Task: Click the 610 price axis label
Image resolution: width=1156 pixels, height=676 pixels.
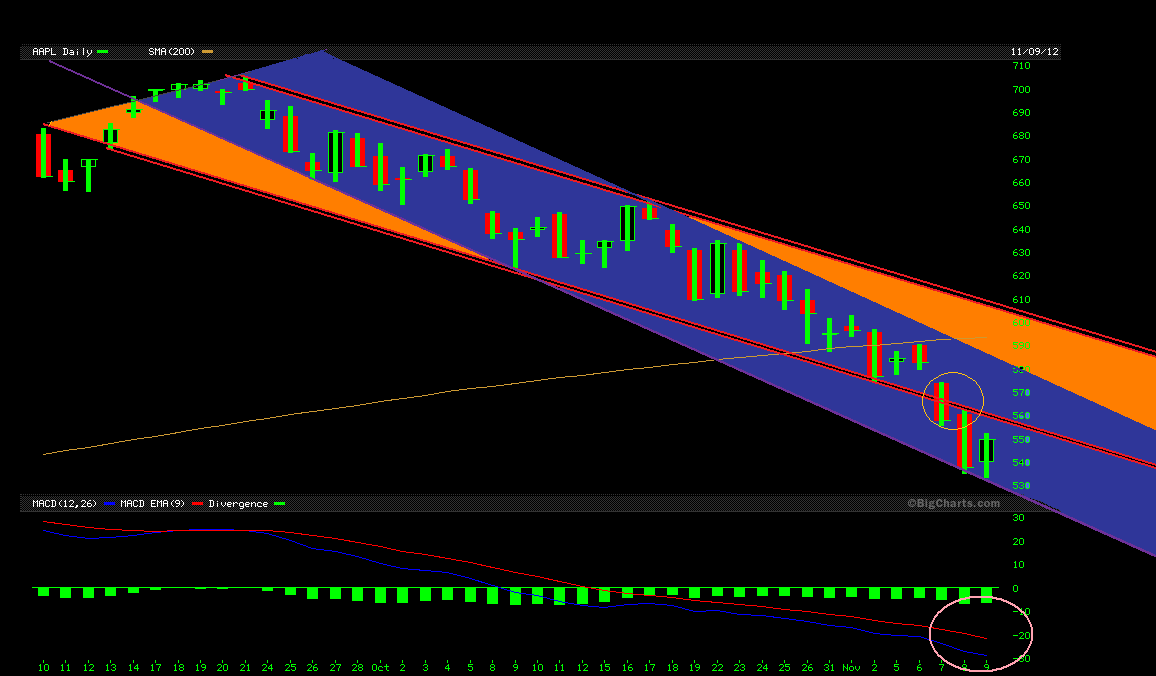Action: tap(1021, 299)
